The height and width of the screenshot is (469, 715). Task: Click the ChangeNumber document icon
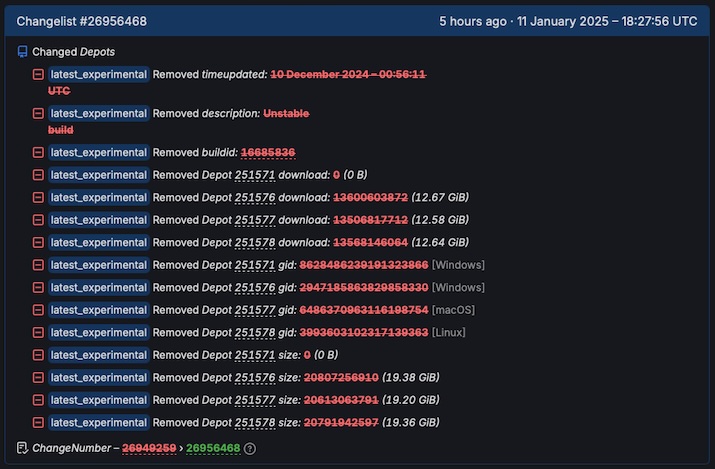(23, 448)
